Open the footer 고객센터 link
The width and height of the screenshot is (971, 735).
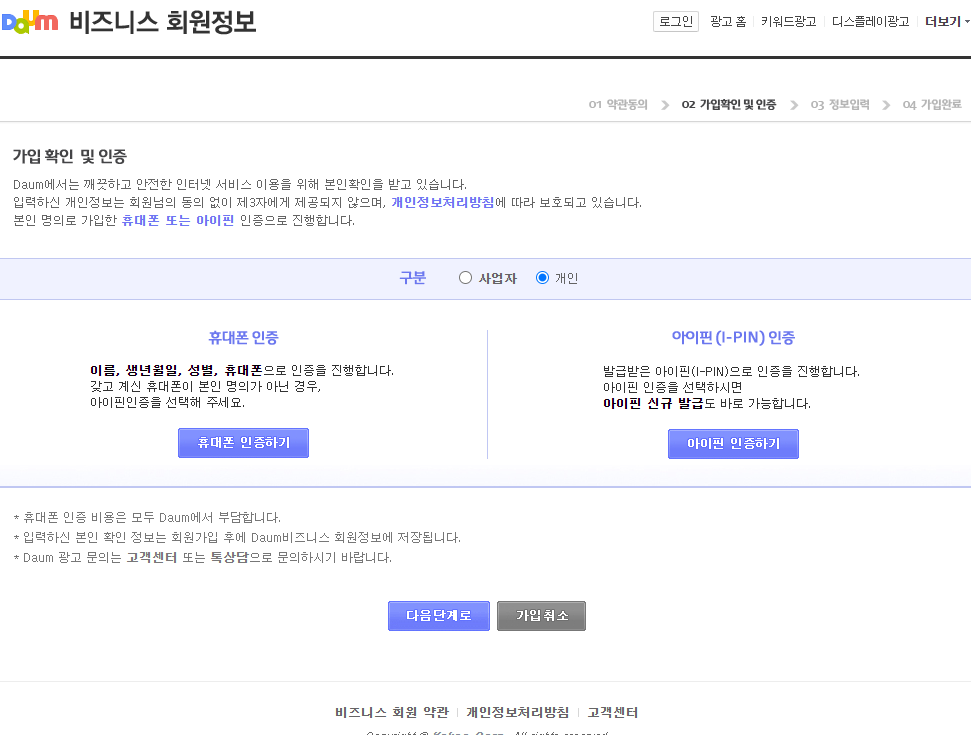coord(612,712)
